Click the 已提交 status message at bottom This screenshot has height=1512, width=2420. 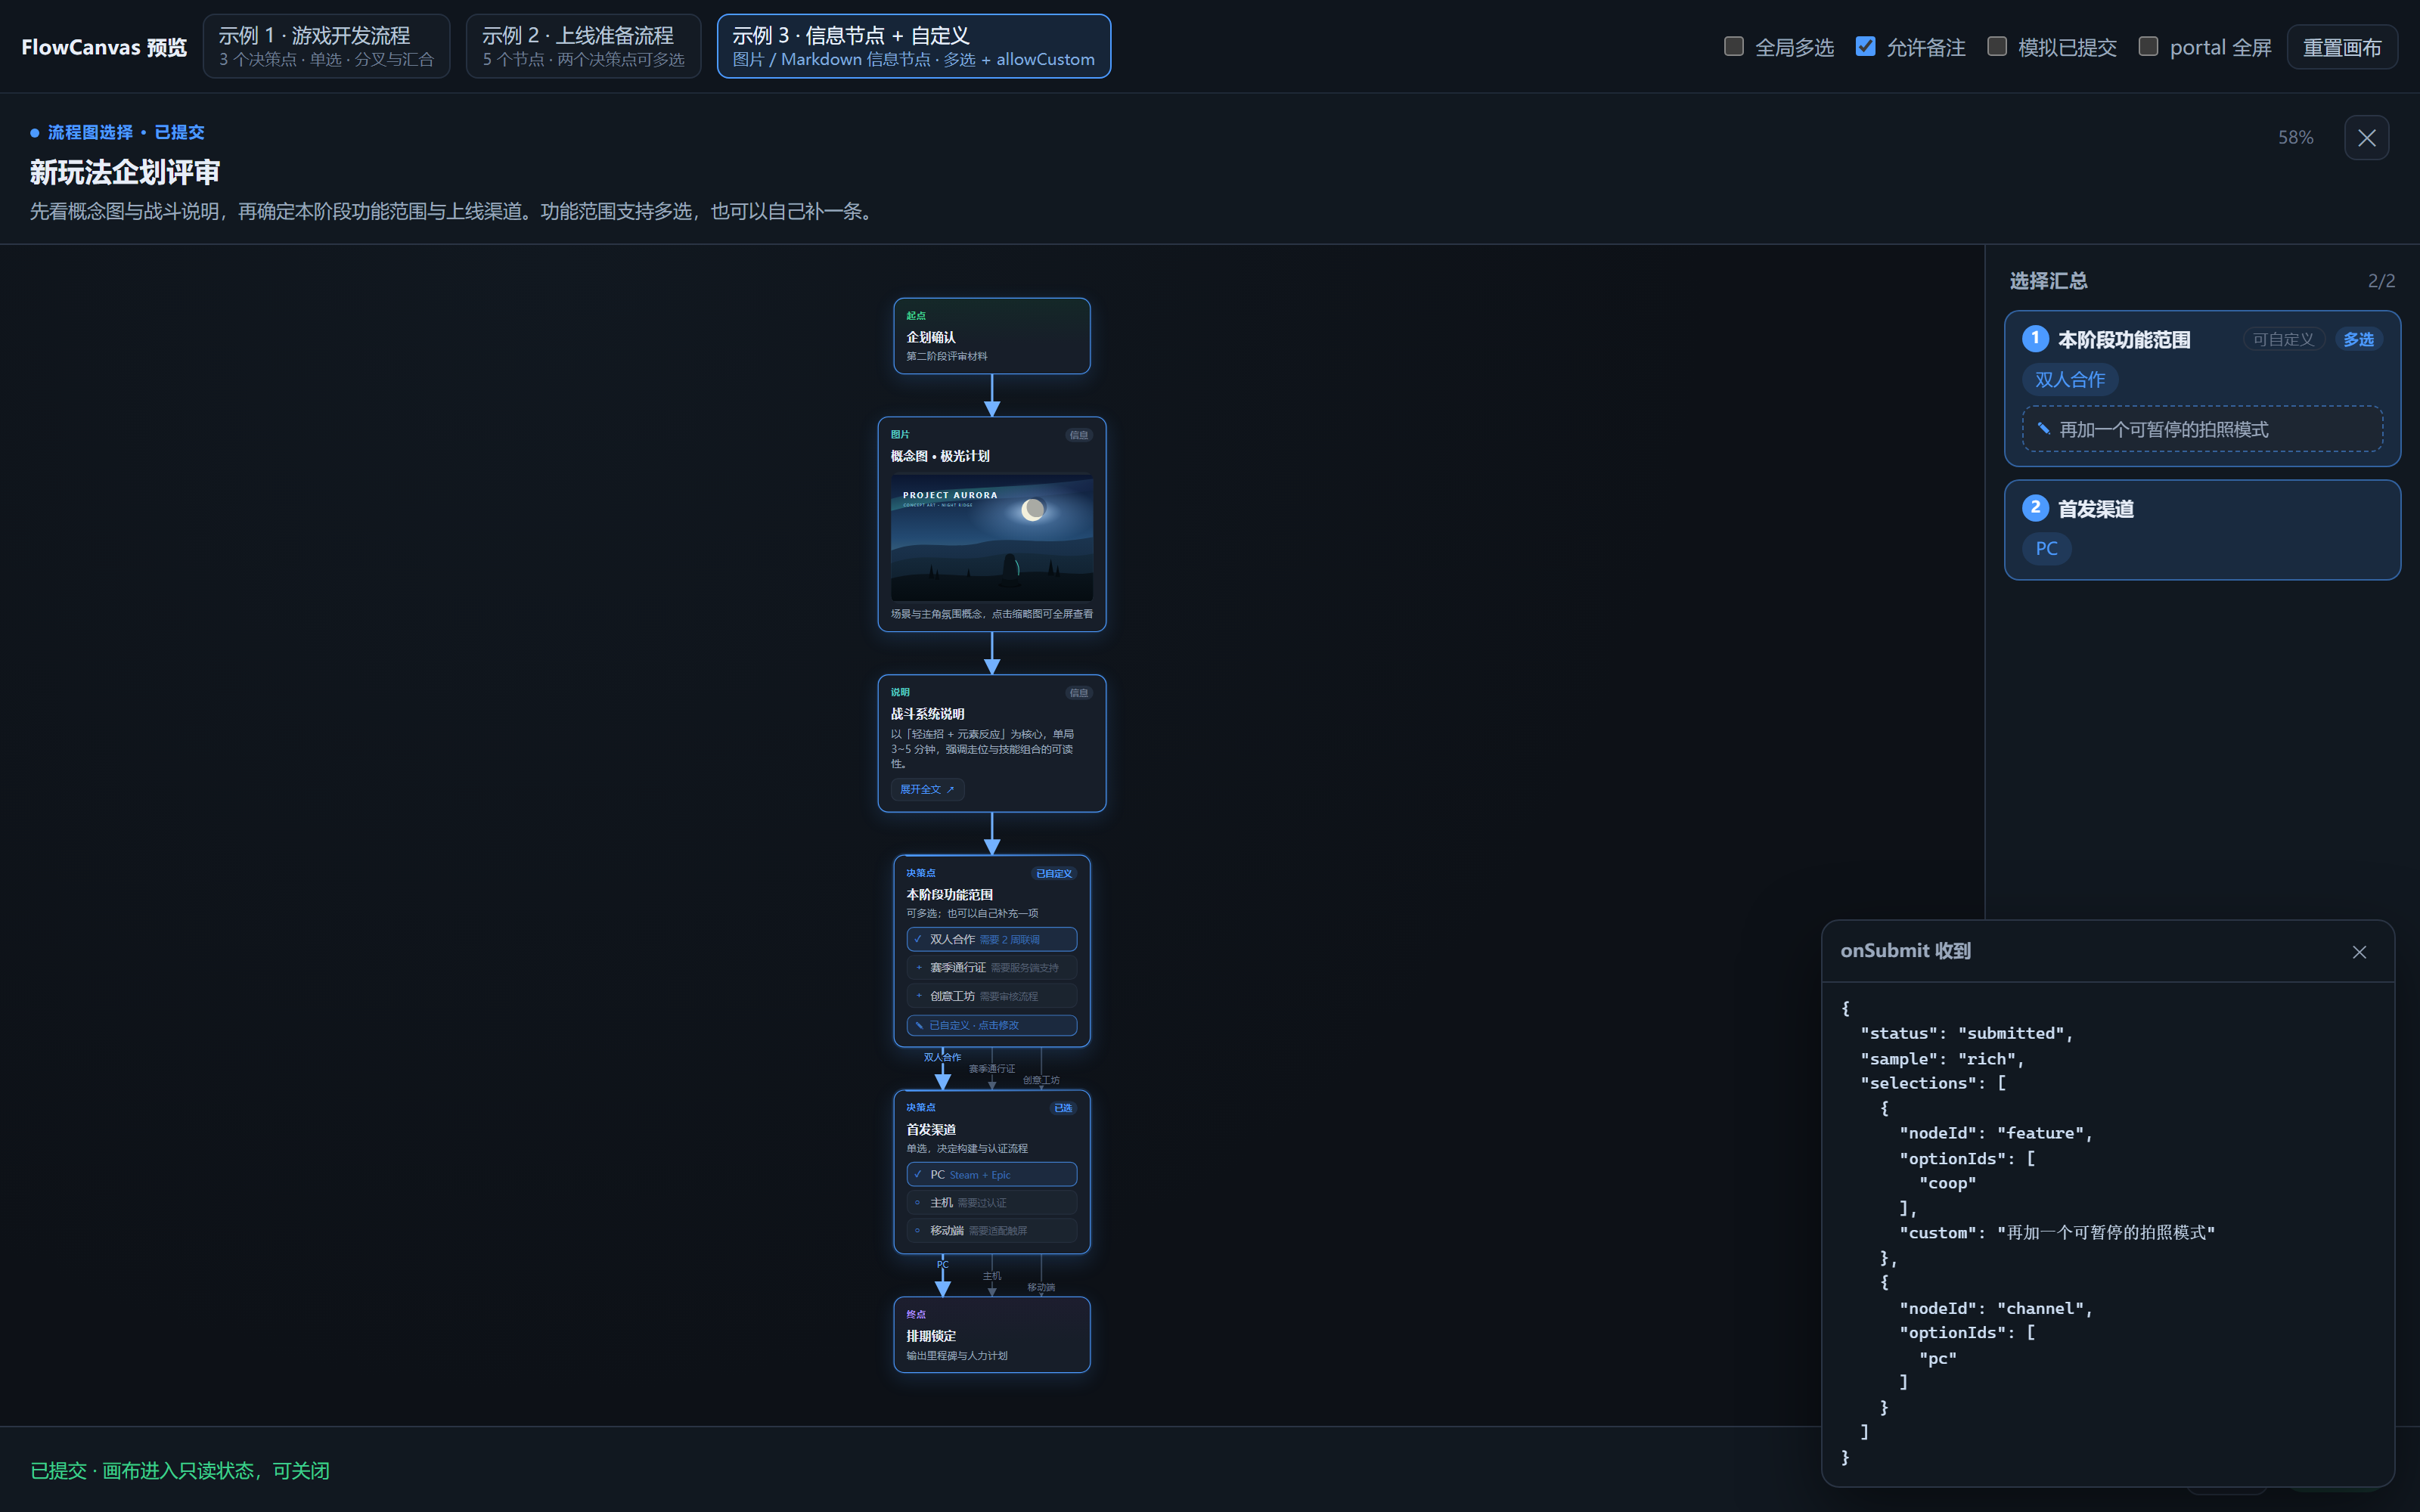tap(180, 1470)
